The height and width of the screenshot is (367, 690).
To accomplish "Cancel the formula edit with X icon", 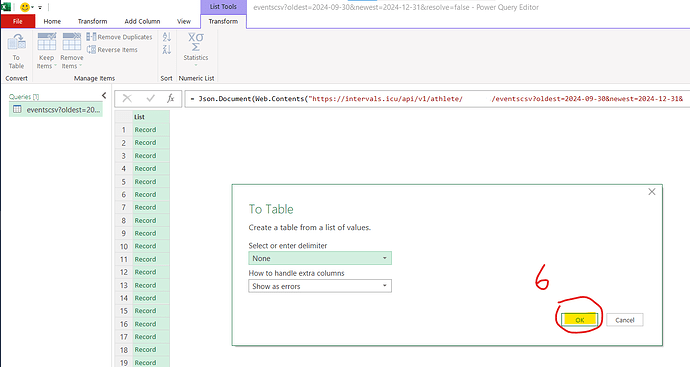I will pyautogui.click(x=127, y=99).
